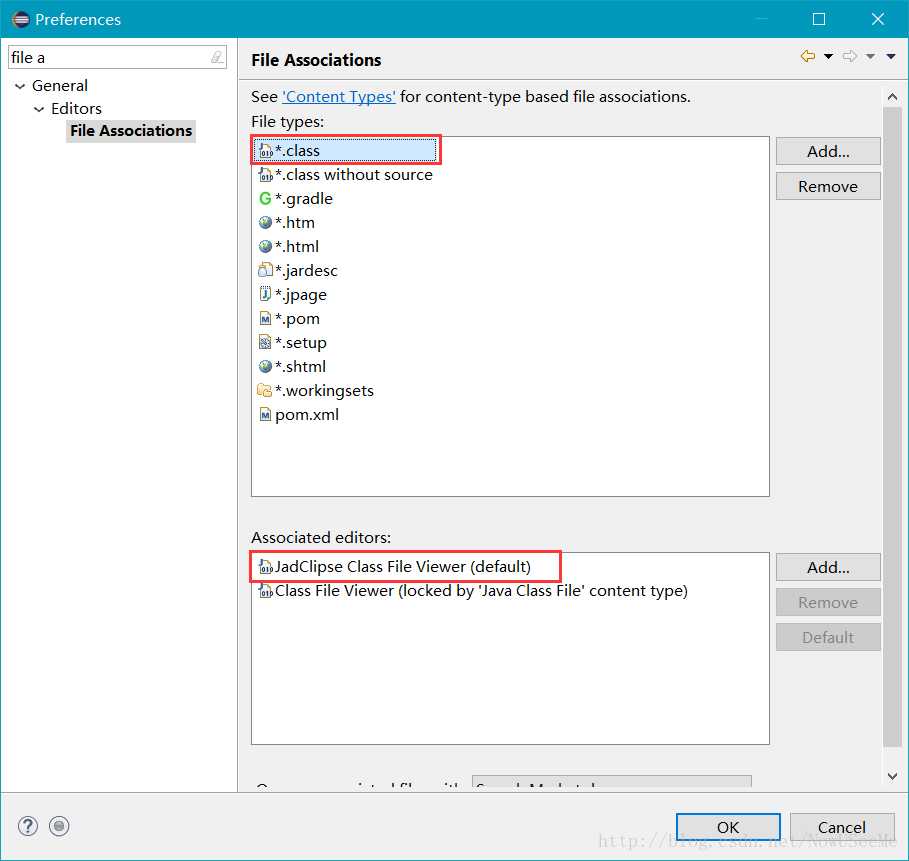909x861 pixels.
Task: Click in the filter text field
Action: point(110,57)
